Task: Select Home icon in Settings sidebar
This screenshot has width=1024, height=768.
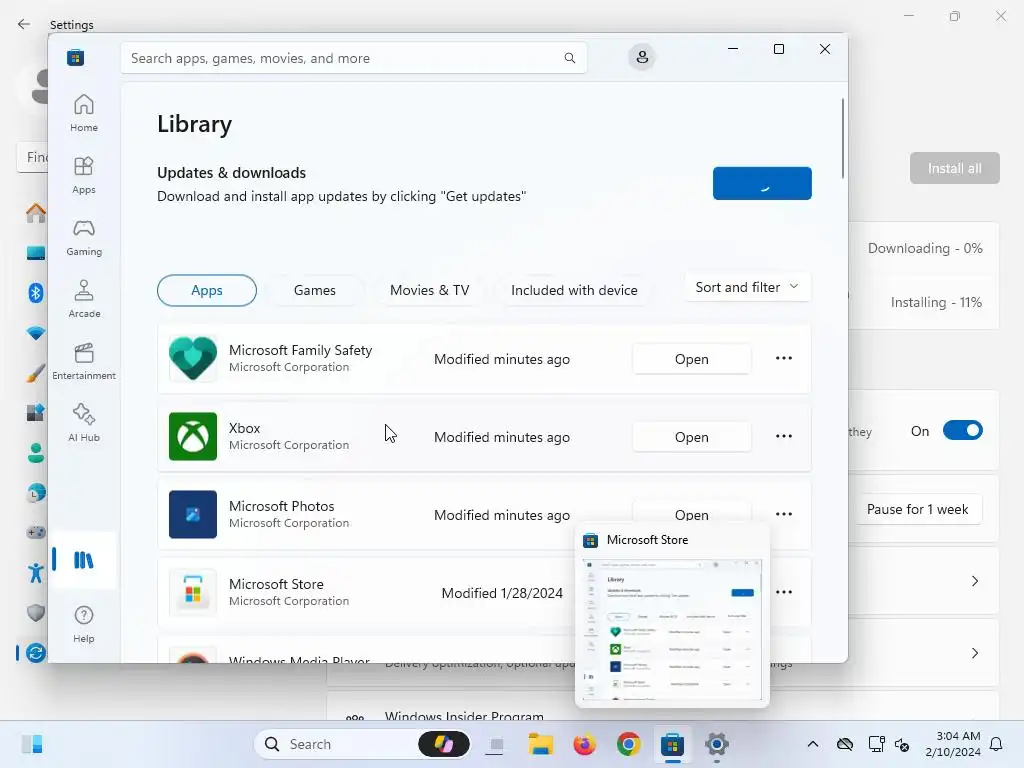Action: point(36,213)
